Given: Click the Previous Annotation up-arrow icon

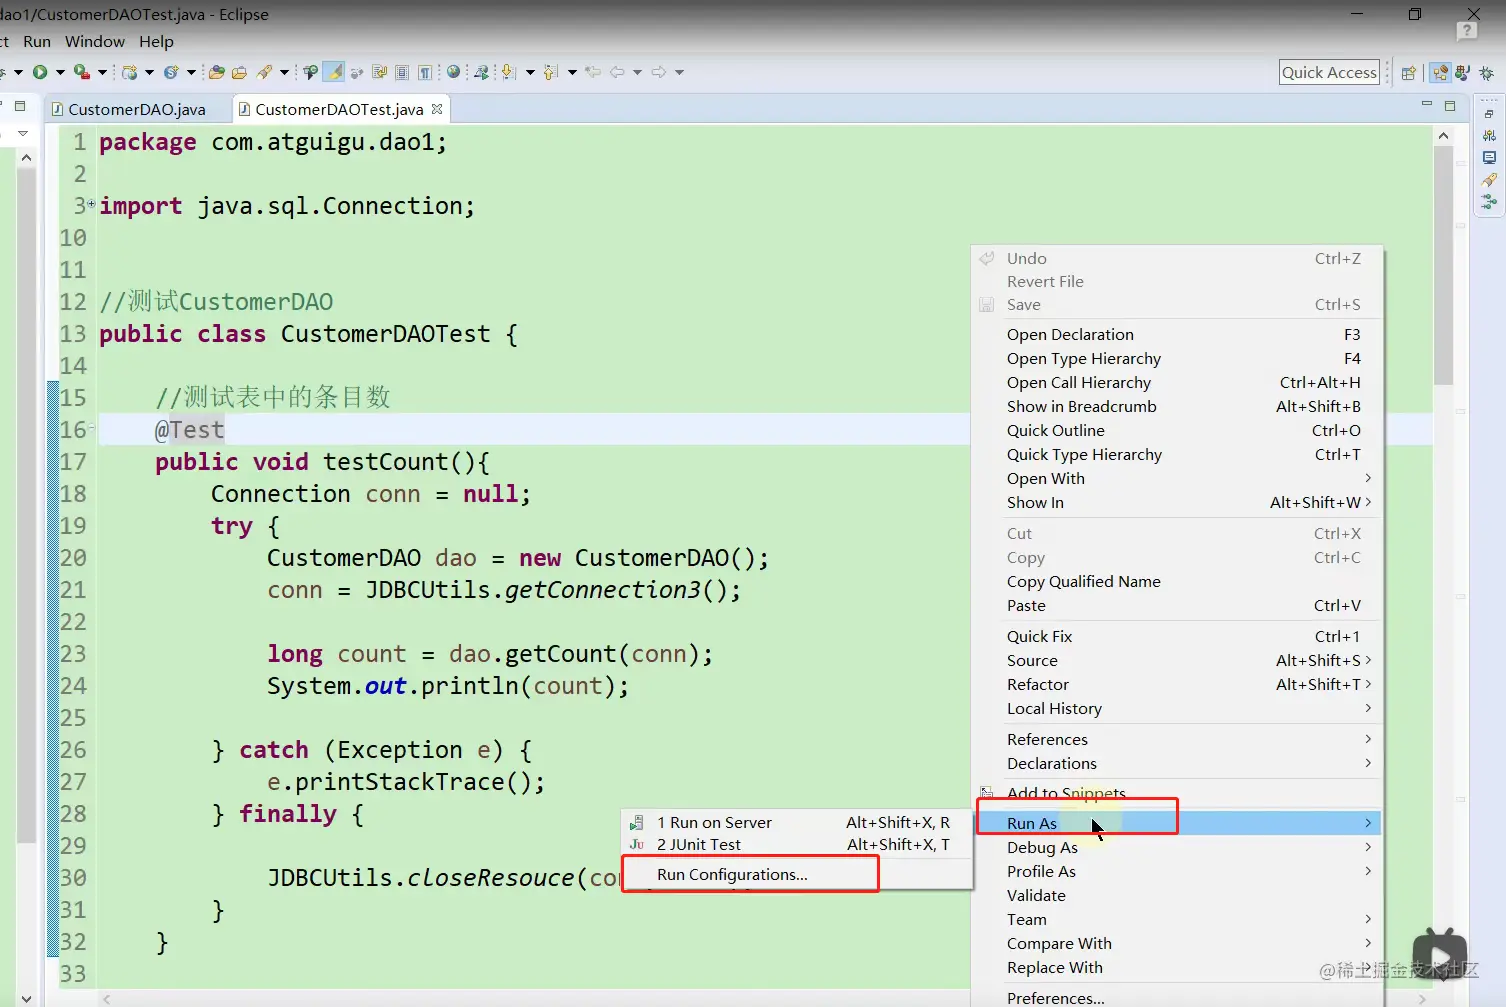Looking at the screenshot, I should click(550, 72).
